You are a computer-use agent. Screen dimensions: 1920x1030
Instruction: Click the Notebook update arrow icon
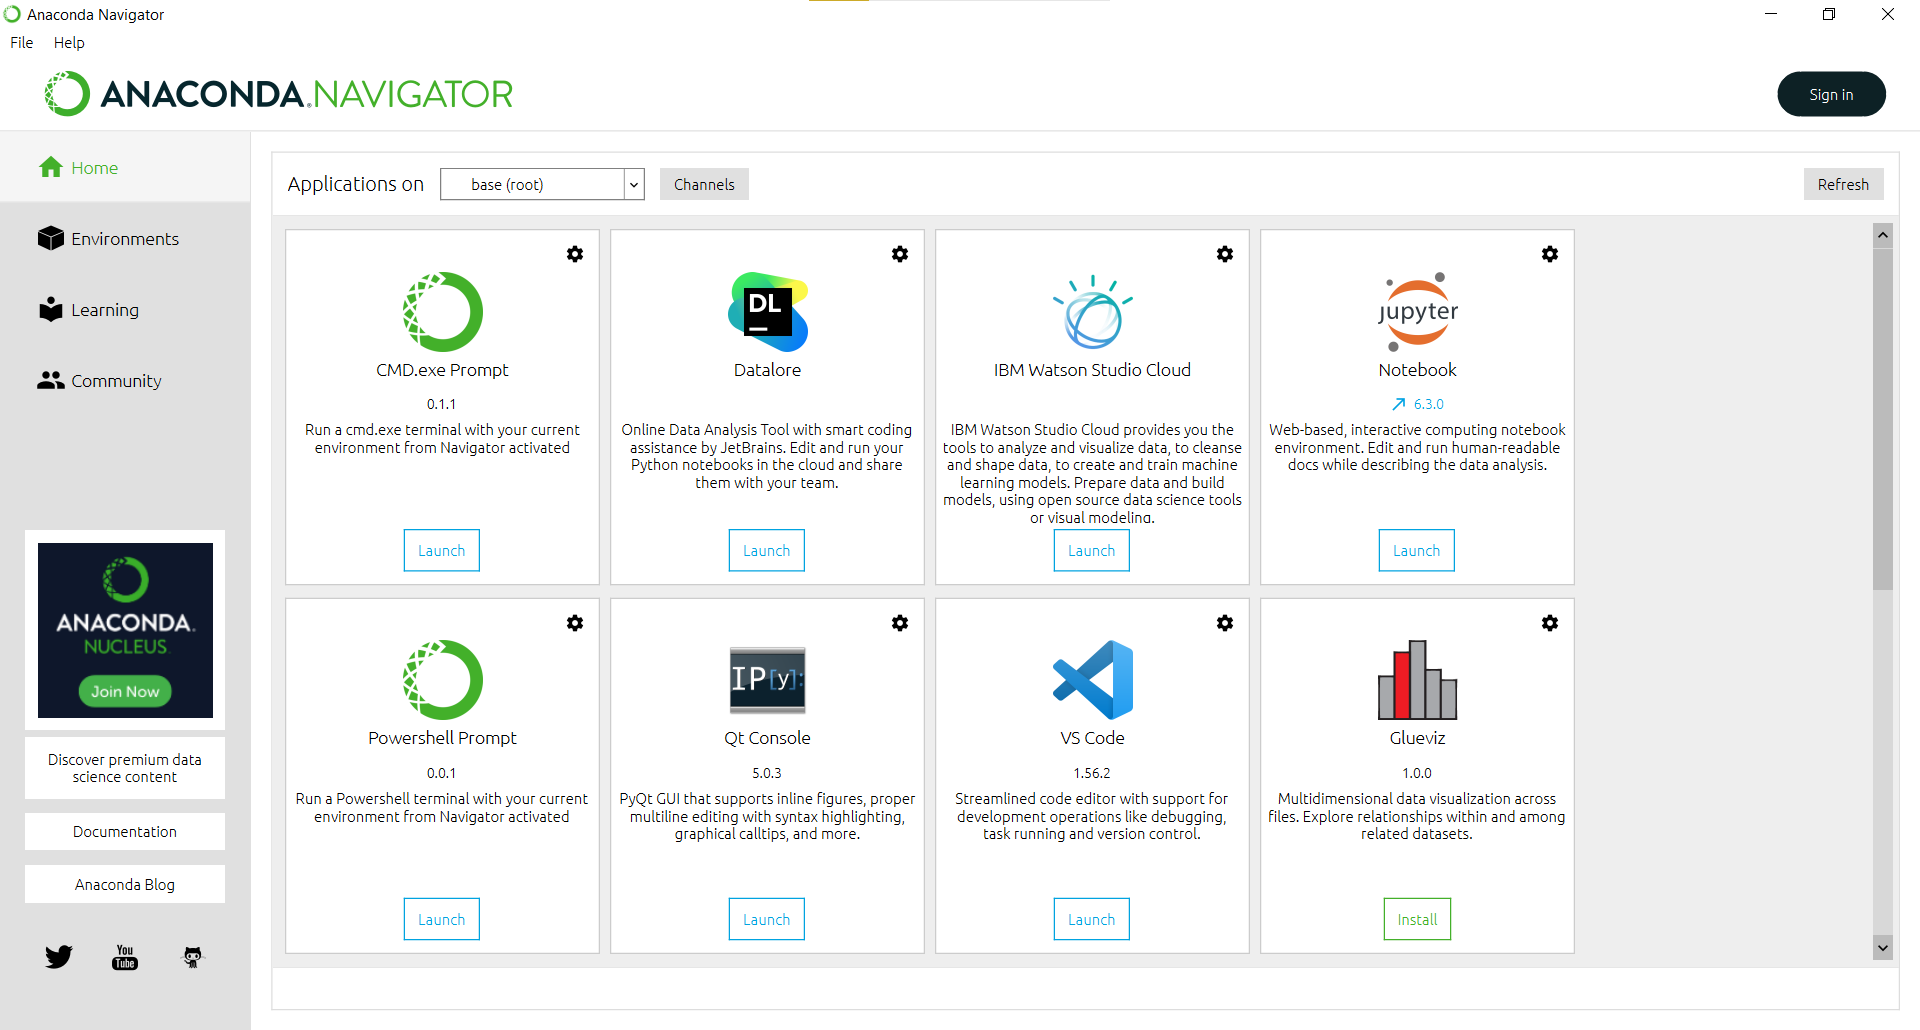pos(1399,404)
